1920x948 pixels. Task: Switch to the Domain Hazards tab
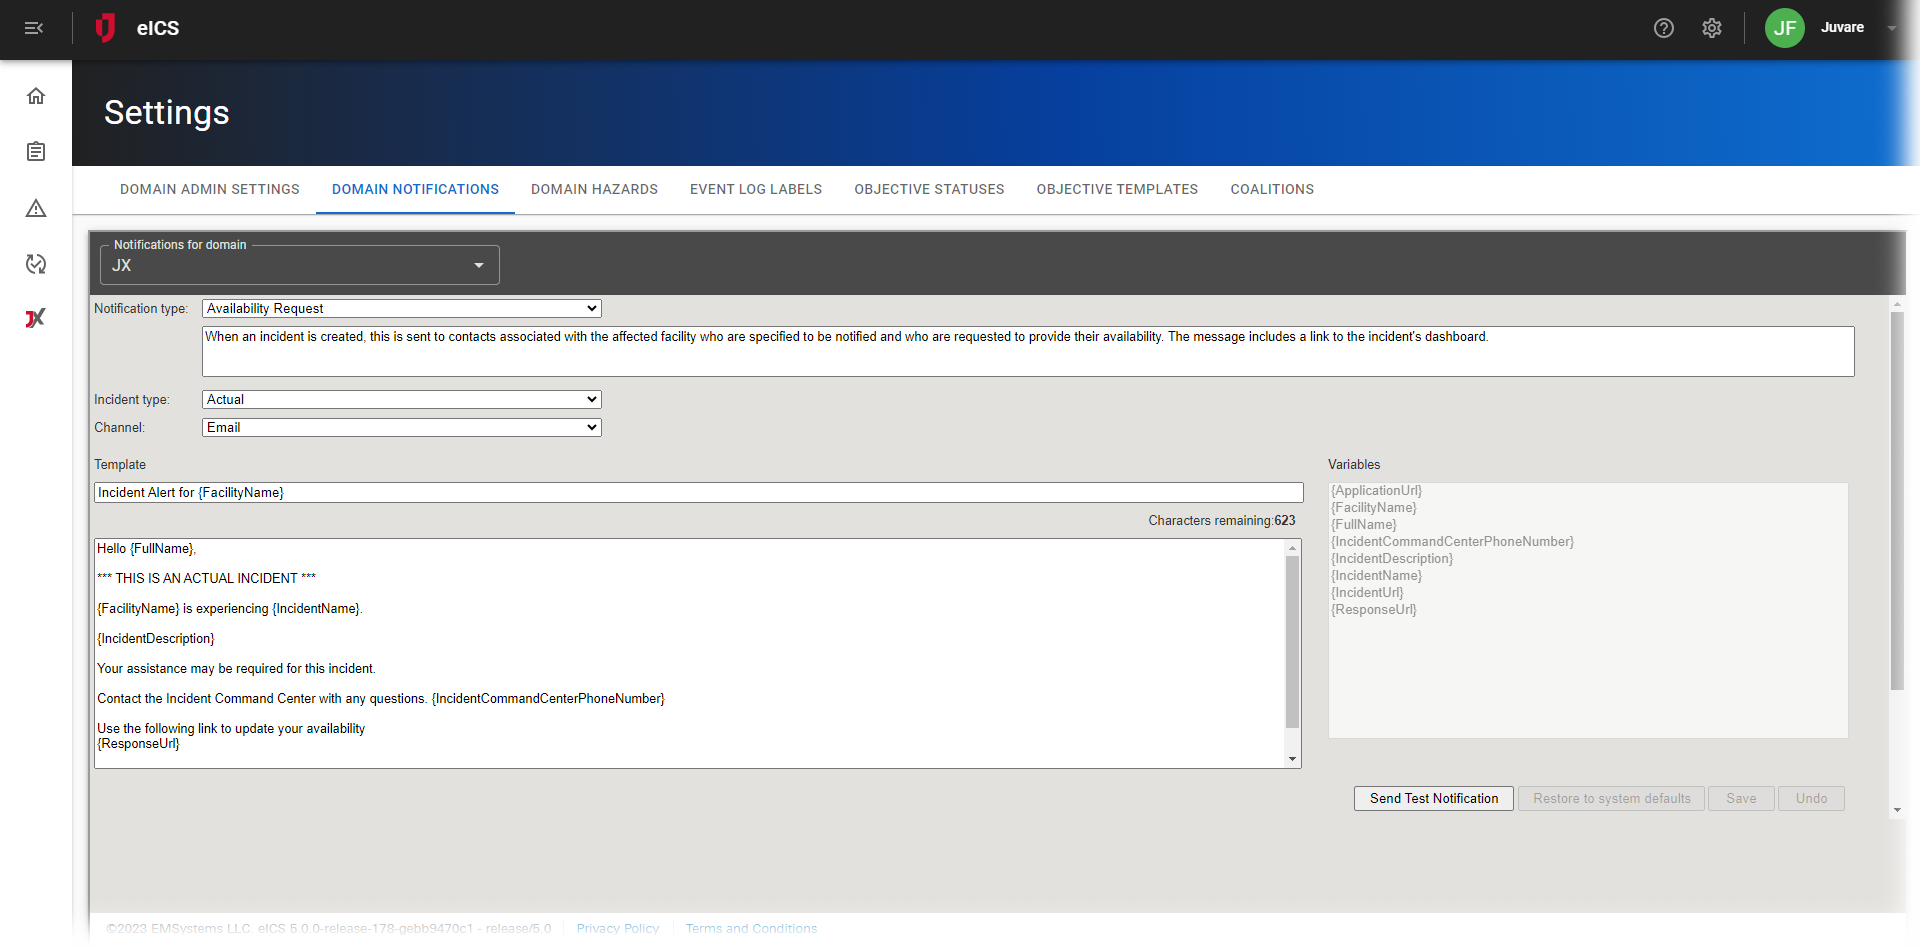point(594,189)
